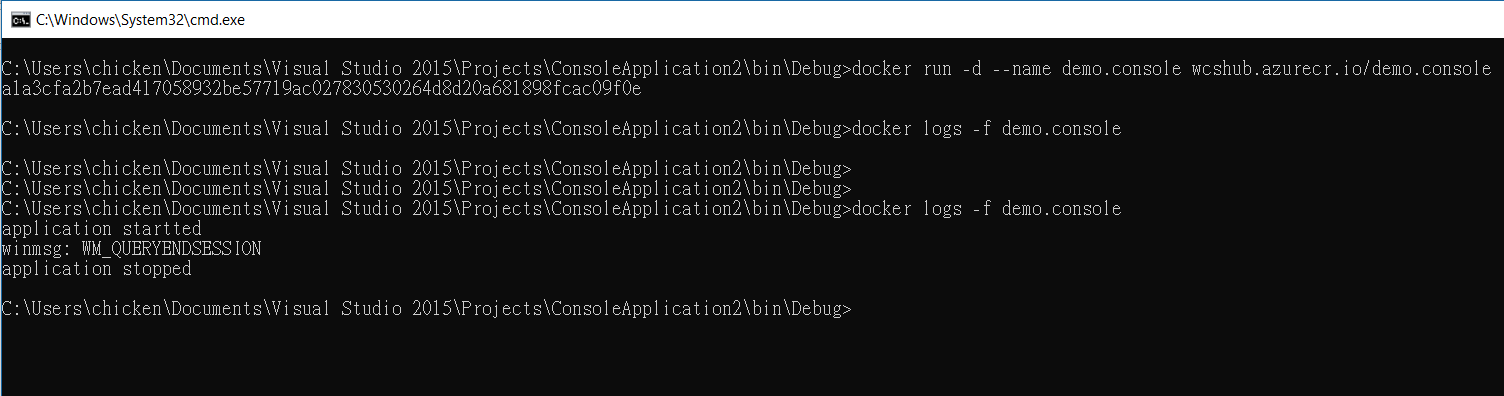This screenshot has width=1504, height=396.
Task: Click the container ID hash starting a1a3cfa2b7
Action: pos(322,89)
